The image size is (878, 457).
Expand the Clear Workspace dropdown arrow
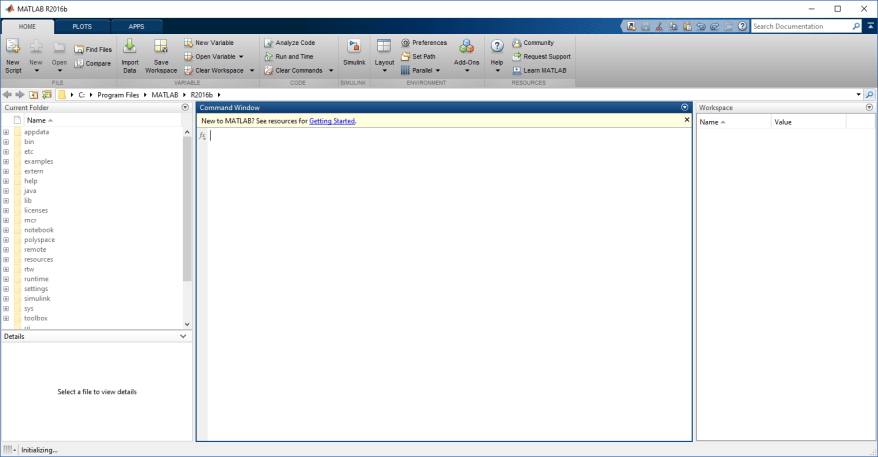pos(252,71)
